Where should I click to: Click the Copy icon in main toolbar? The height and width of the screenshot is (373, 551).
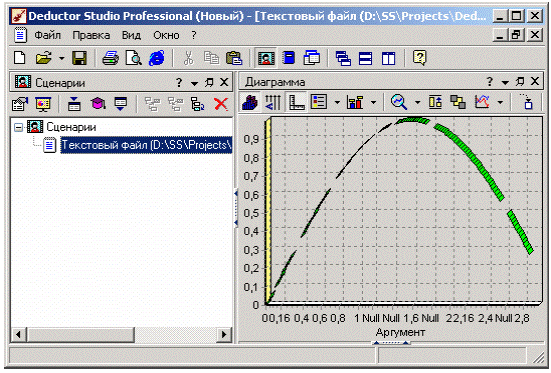tap(212, 58)
